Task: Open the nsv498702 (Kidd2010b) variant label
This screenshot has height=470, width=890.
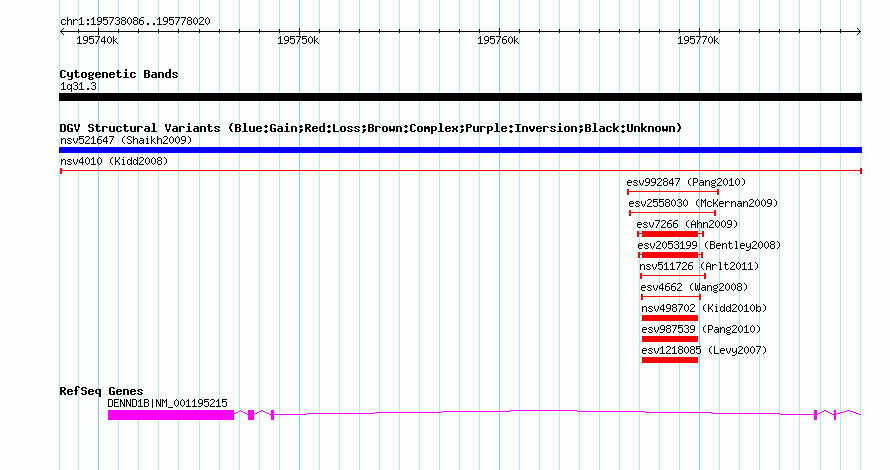Action: (704, 308)
